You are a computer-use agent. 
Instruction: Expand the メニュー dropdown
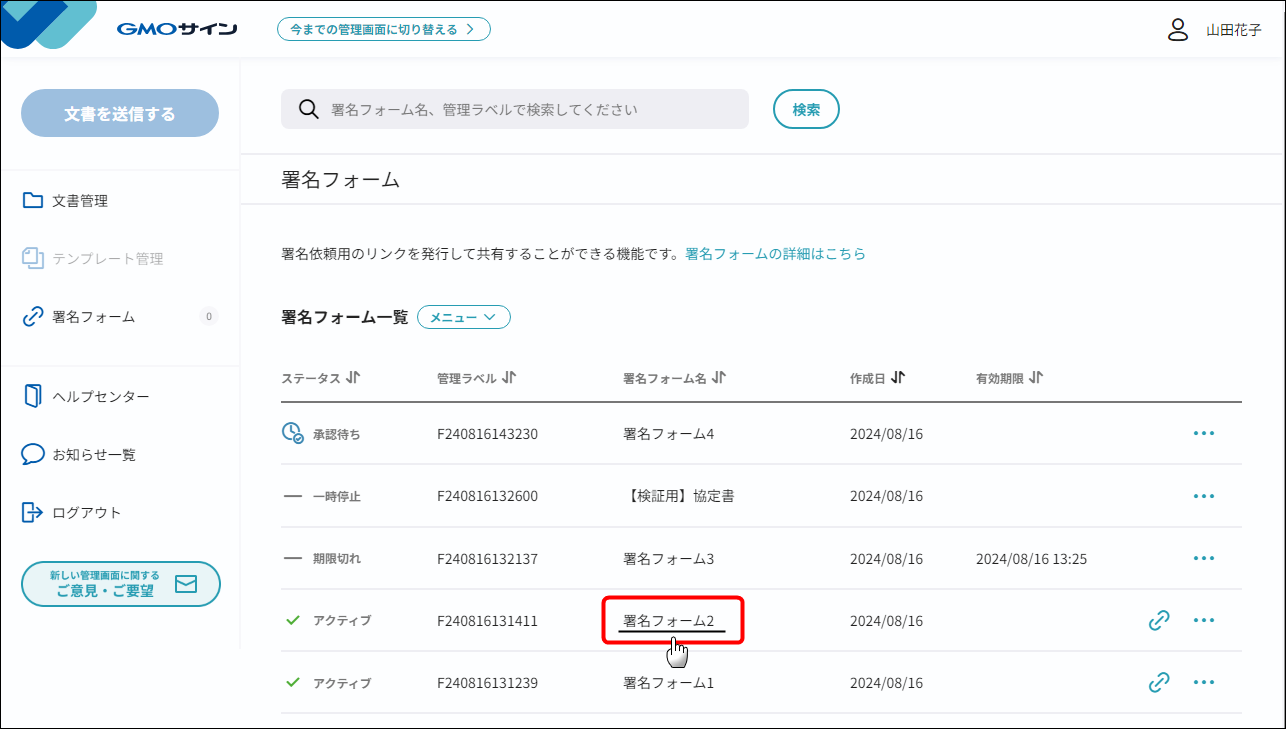(x=463, y=317)
